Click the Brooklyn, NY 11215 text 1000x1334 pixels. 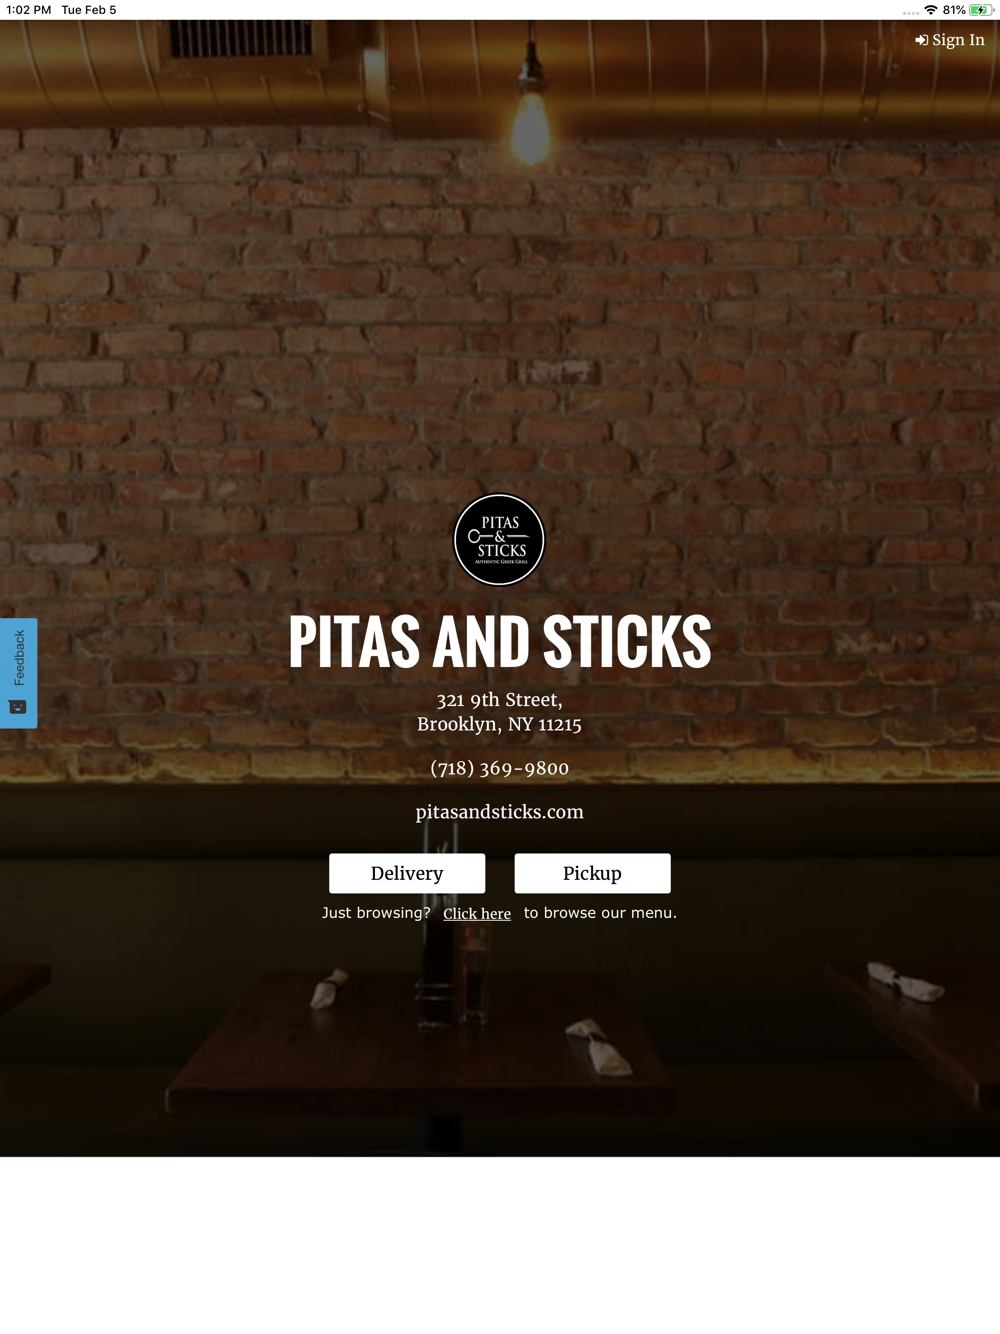(x=499, y=724)
